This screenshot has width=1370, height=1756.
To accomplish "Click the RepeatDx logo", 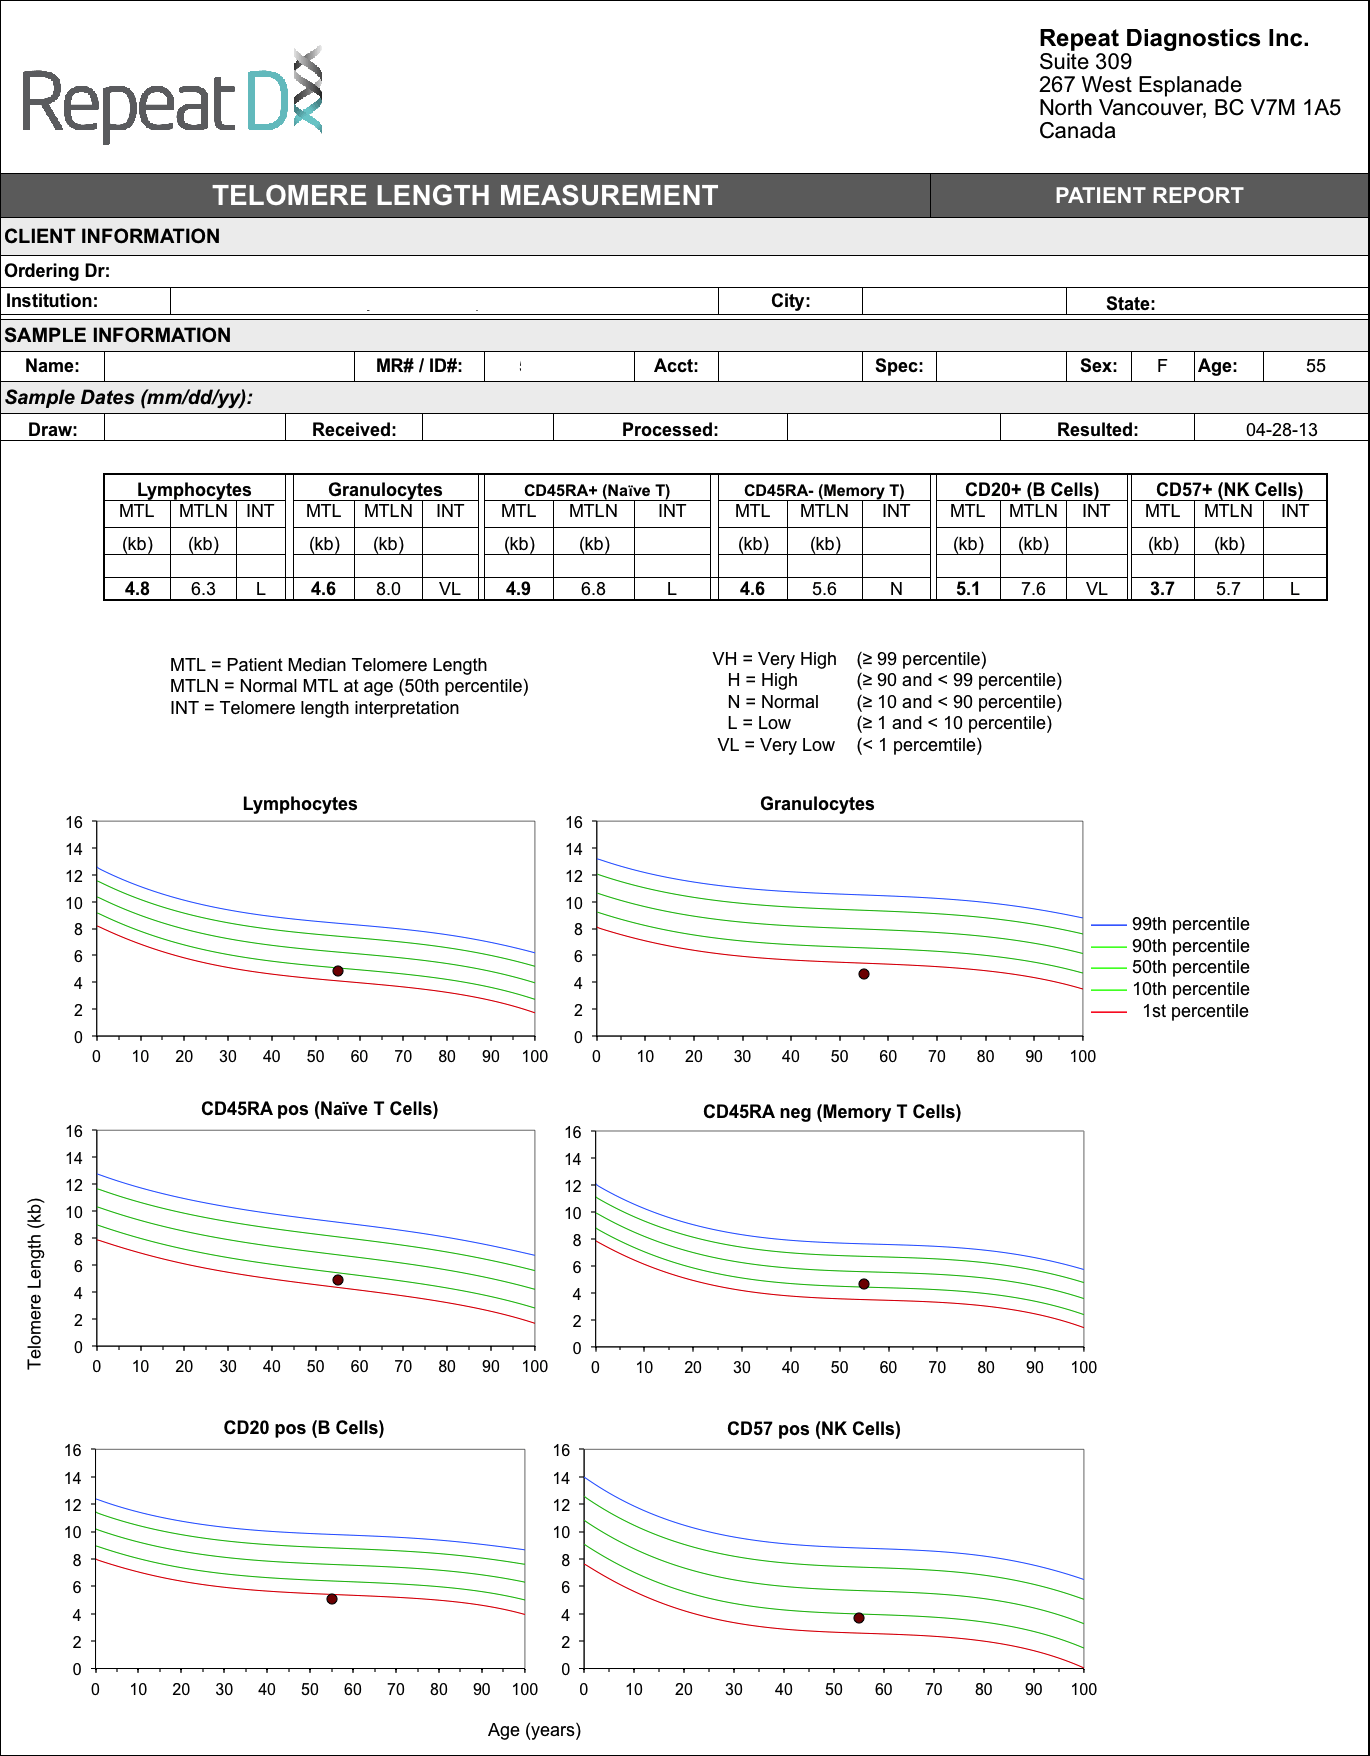I will (x=172, y=97).
